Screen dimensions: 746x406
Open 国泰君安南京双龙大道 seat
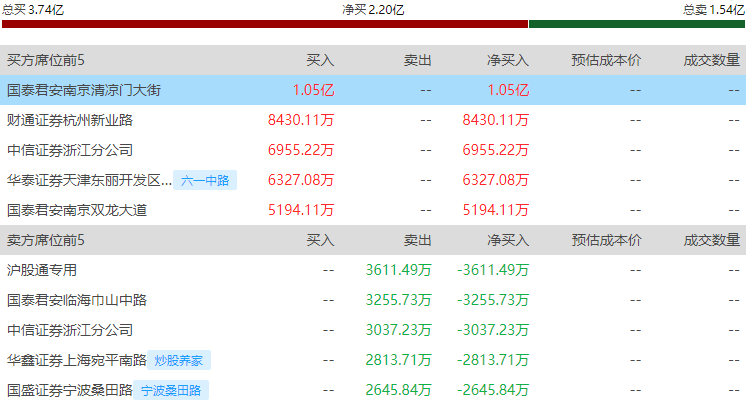click(77, 210)
